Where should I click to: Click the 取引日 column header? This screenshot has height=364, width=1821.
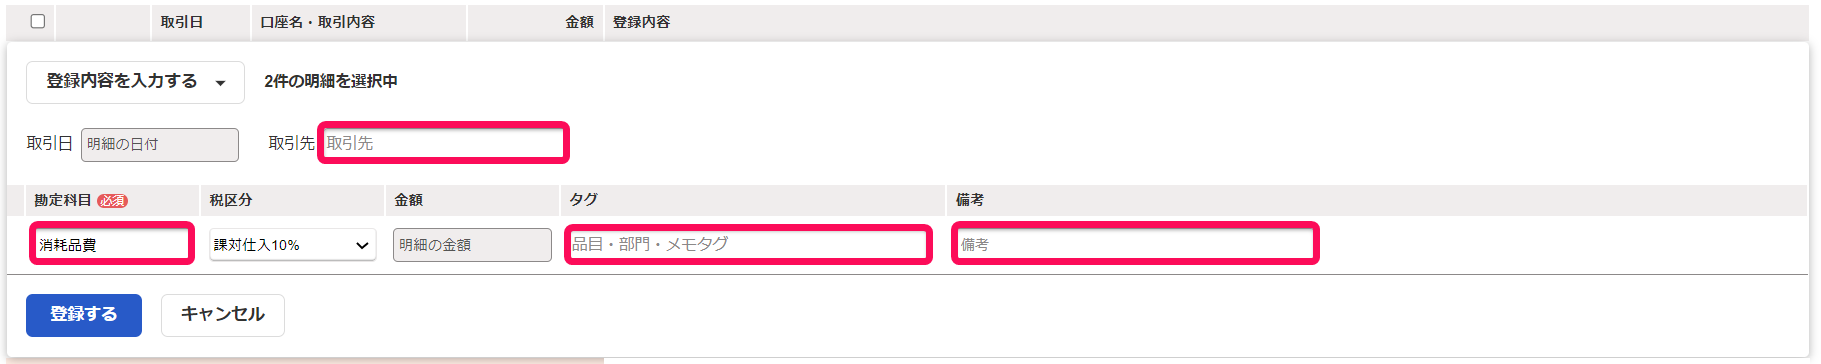182,22
